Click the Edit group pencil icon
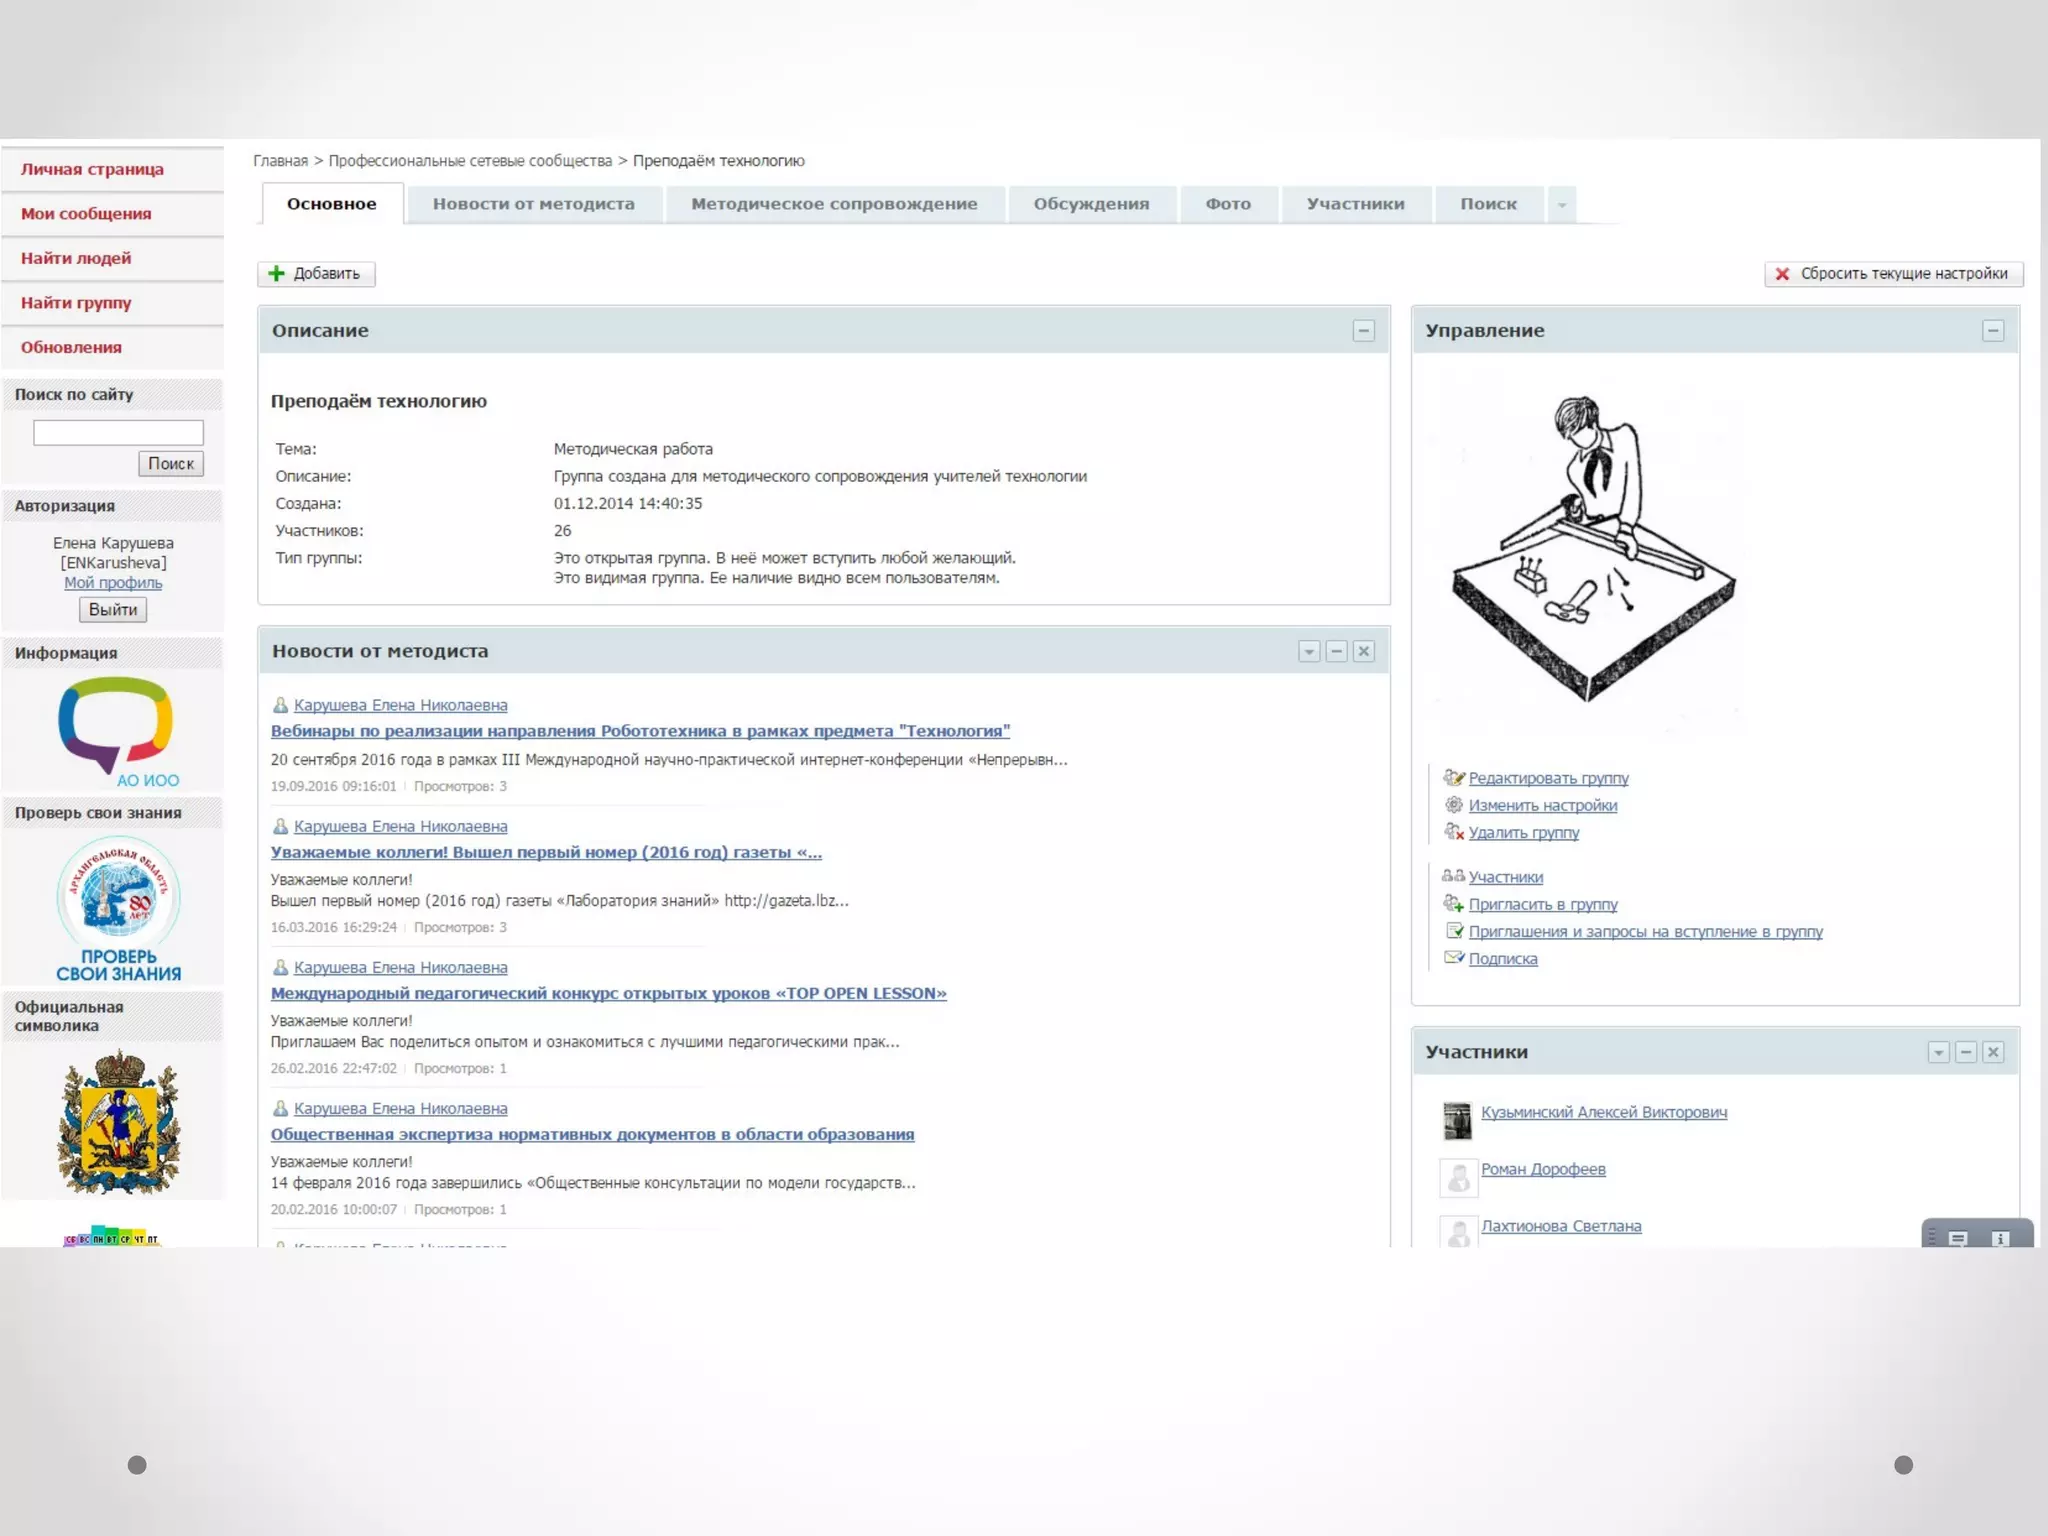 point(1453,777)
